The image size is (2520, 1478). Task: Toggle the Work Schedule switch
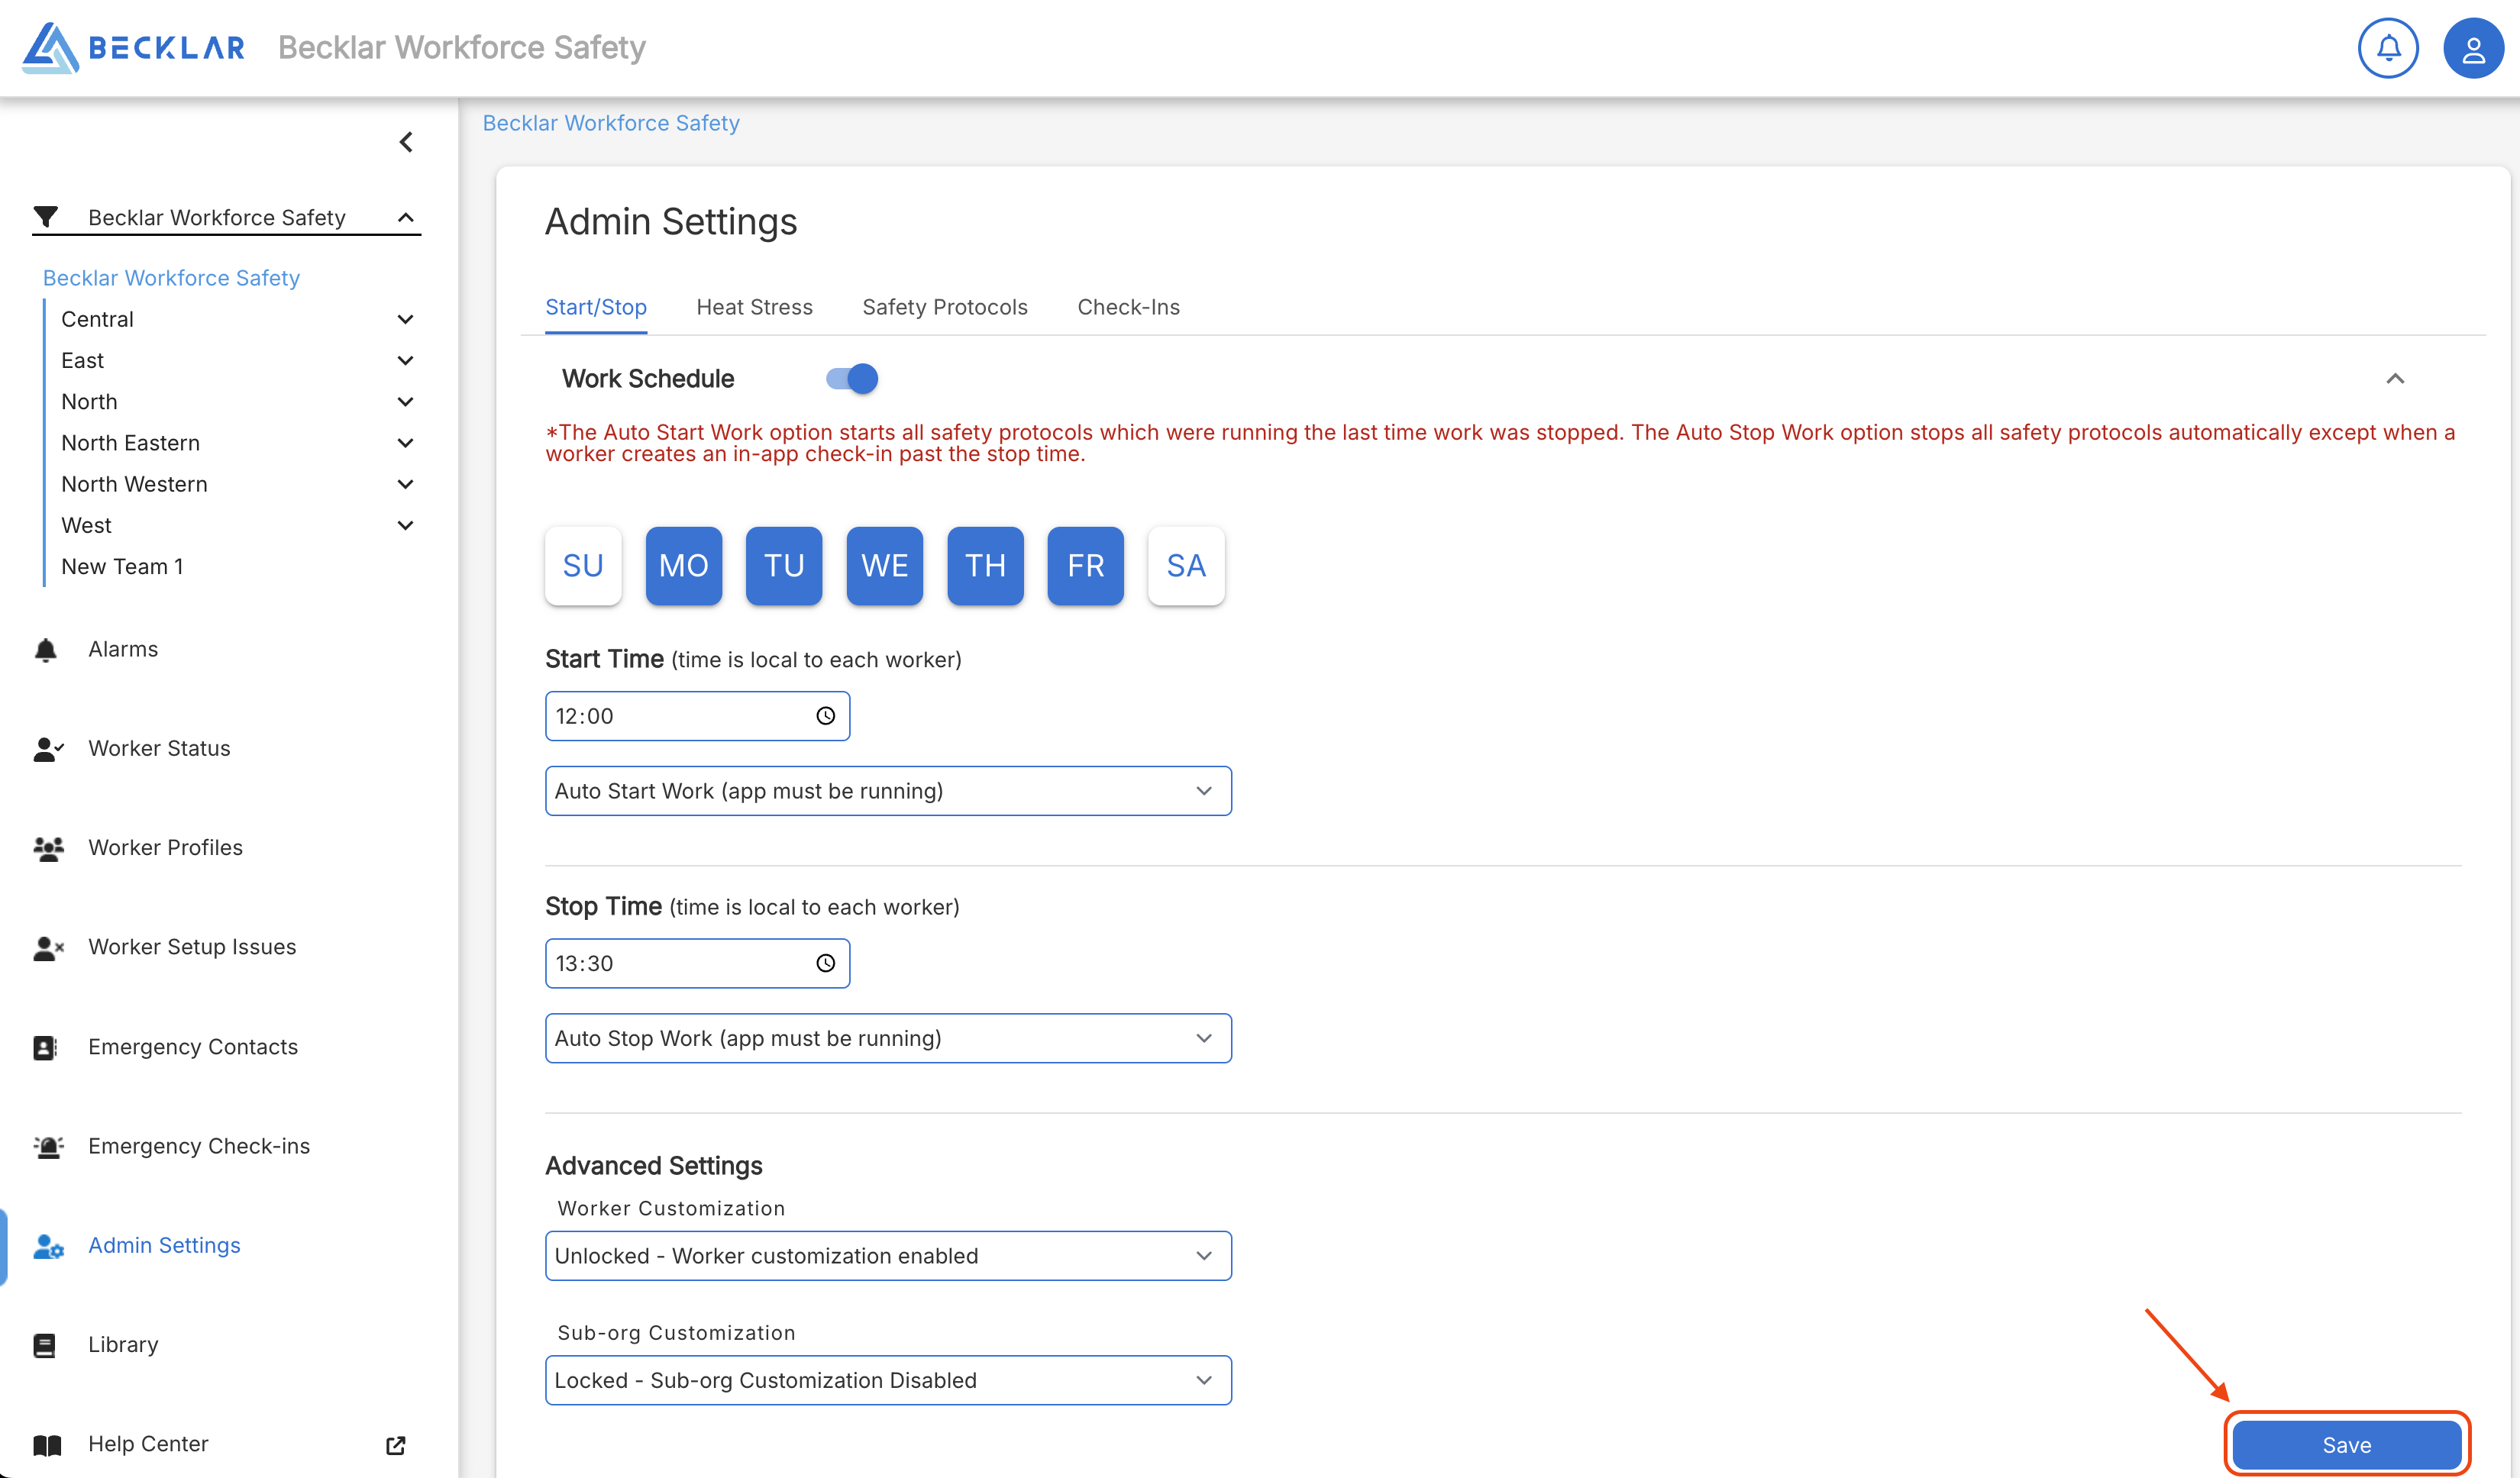851,379
